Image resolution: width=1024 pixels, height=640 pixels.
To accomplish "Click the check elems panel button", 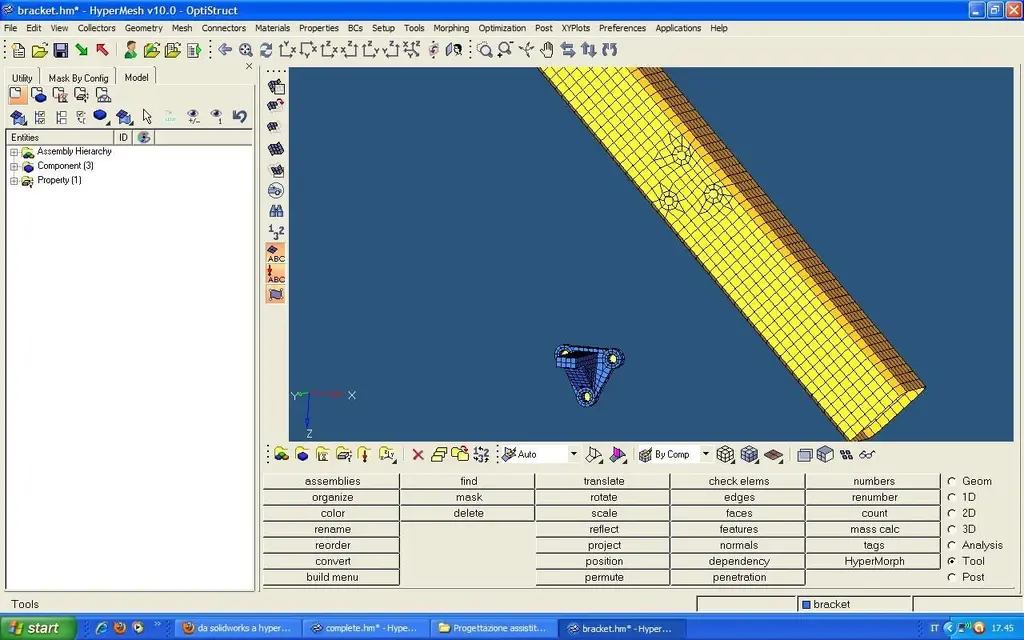I will [x=739, y=481].
